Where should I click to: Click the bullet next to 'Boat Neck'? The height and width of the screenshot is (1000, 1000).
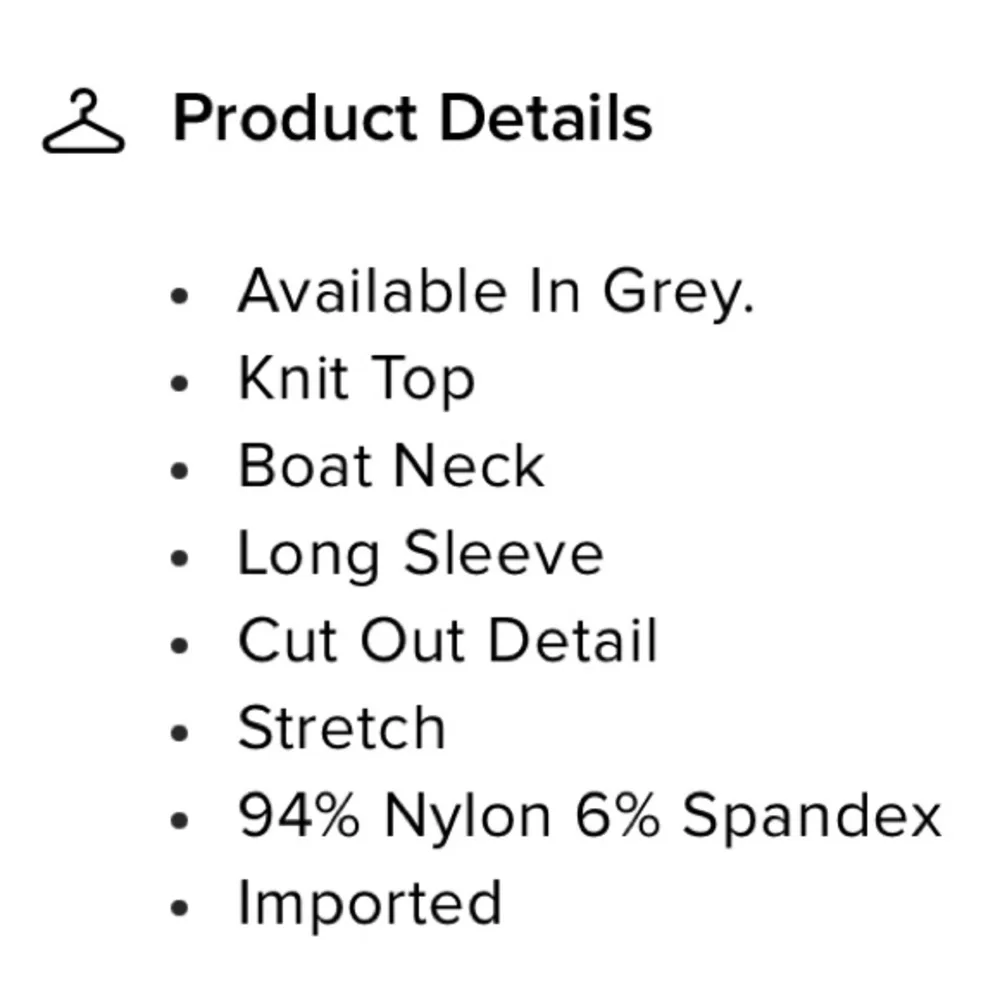(x=180, y=470)
